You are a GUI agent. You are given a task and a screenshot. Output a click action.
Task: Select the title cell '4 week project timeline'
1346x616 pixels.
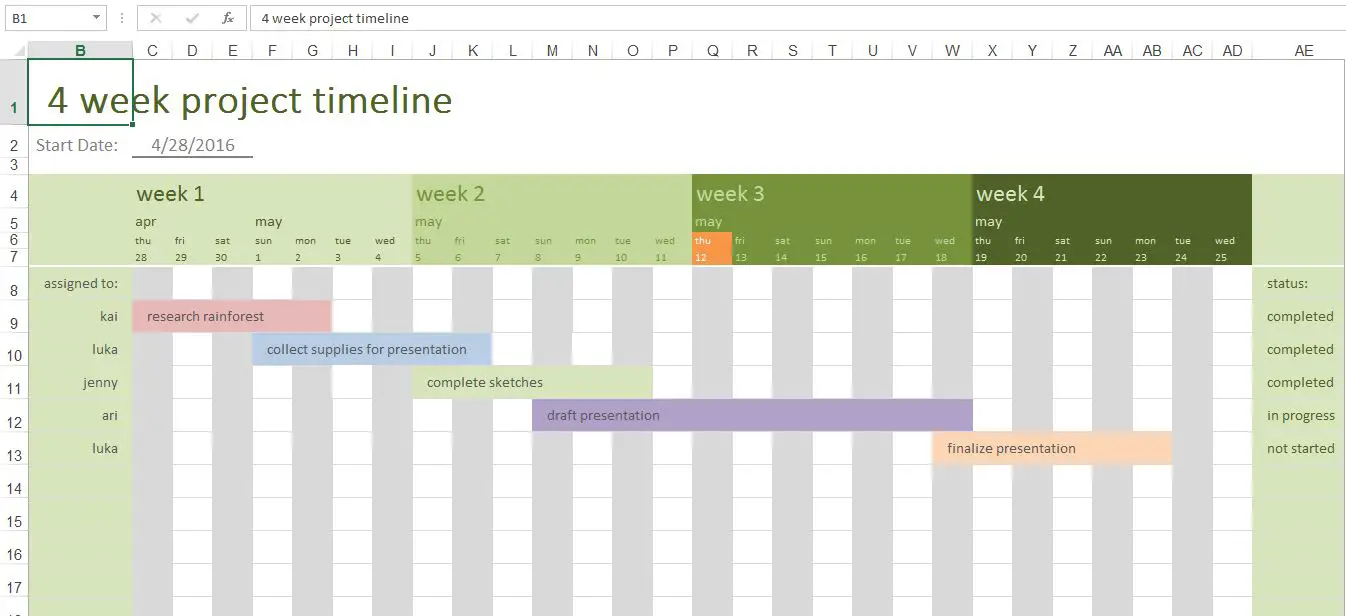point(250,100)
